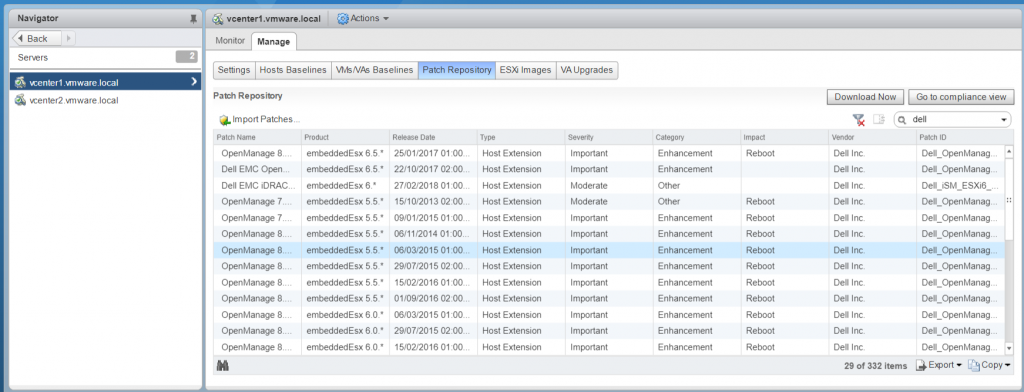Open the VMs/VAs Baselines sub-tab

tap(374, 70)
